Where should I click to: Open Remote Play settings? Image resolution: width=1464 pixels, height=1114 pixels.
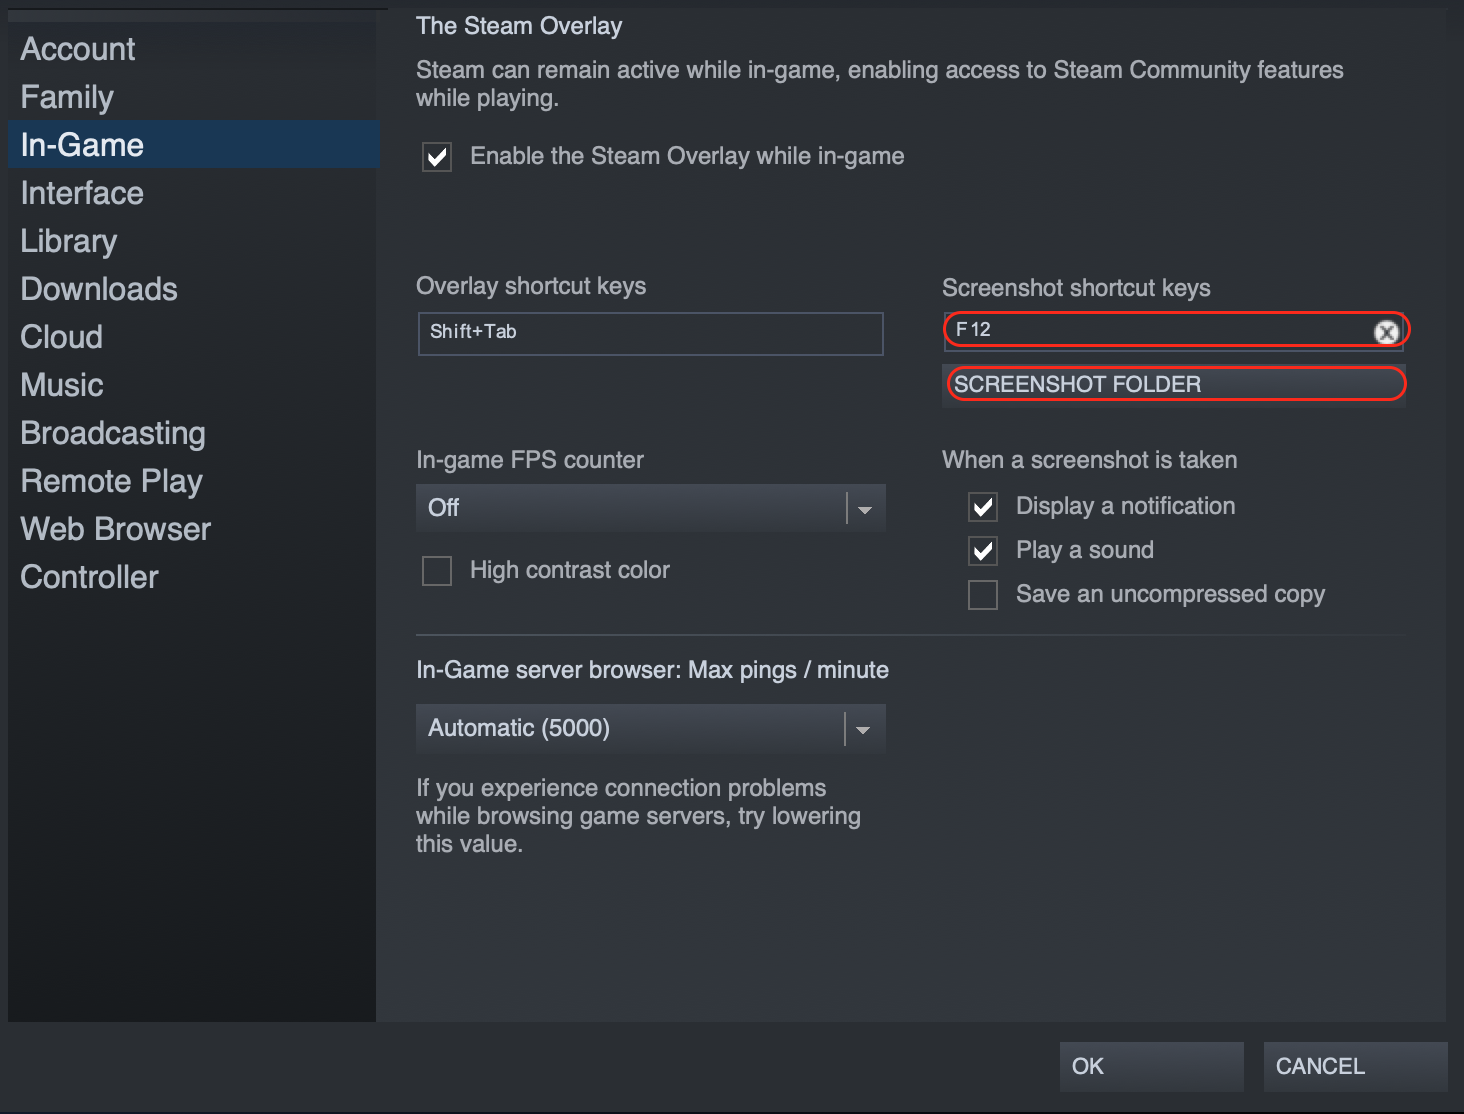coord(193,481)
